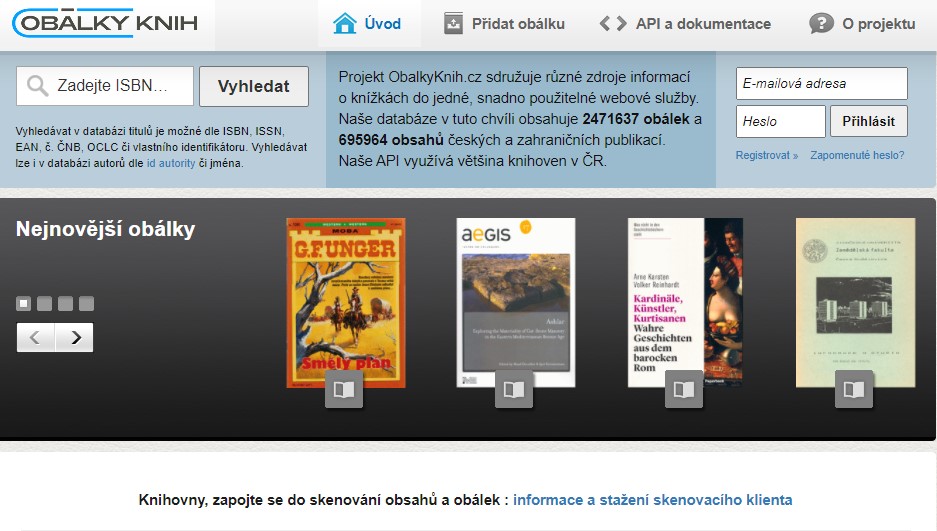Click book icon under G.F. Unger cover

tap(344, 389)
